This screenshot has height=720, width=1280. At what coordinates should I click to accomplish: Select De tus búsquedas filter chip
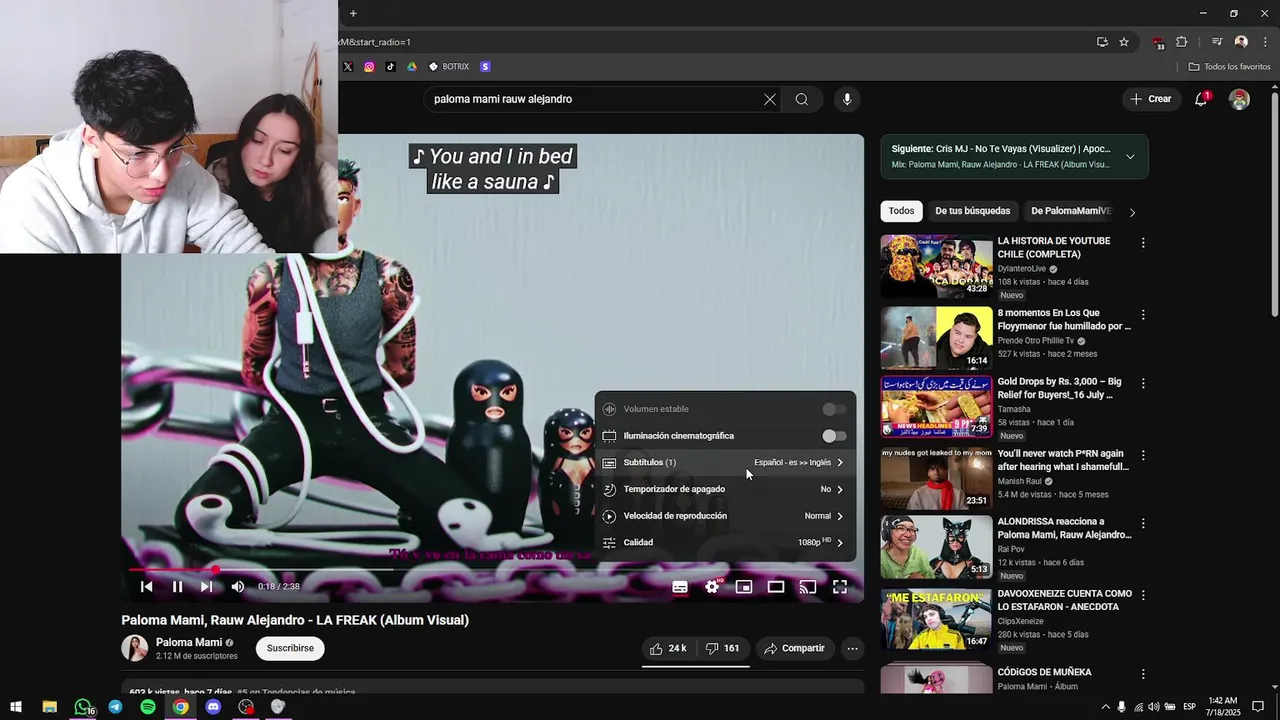(x=972, y=211)
